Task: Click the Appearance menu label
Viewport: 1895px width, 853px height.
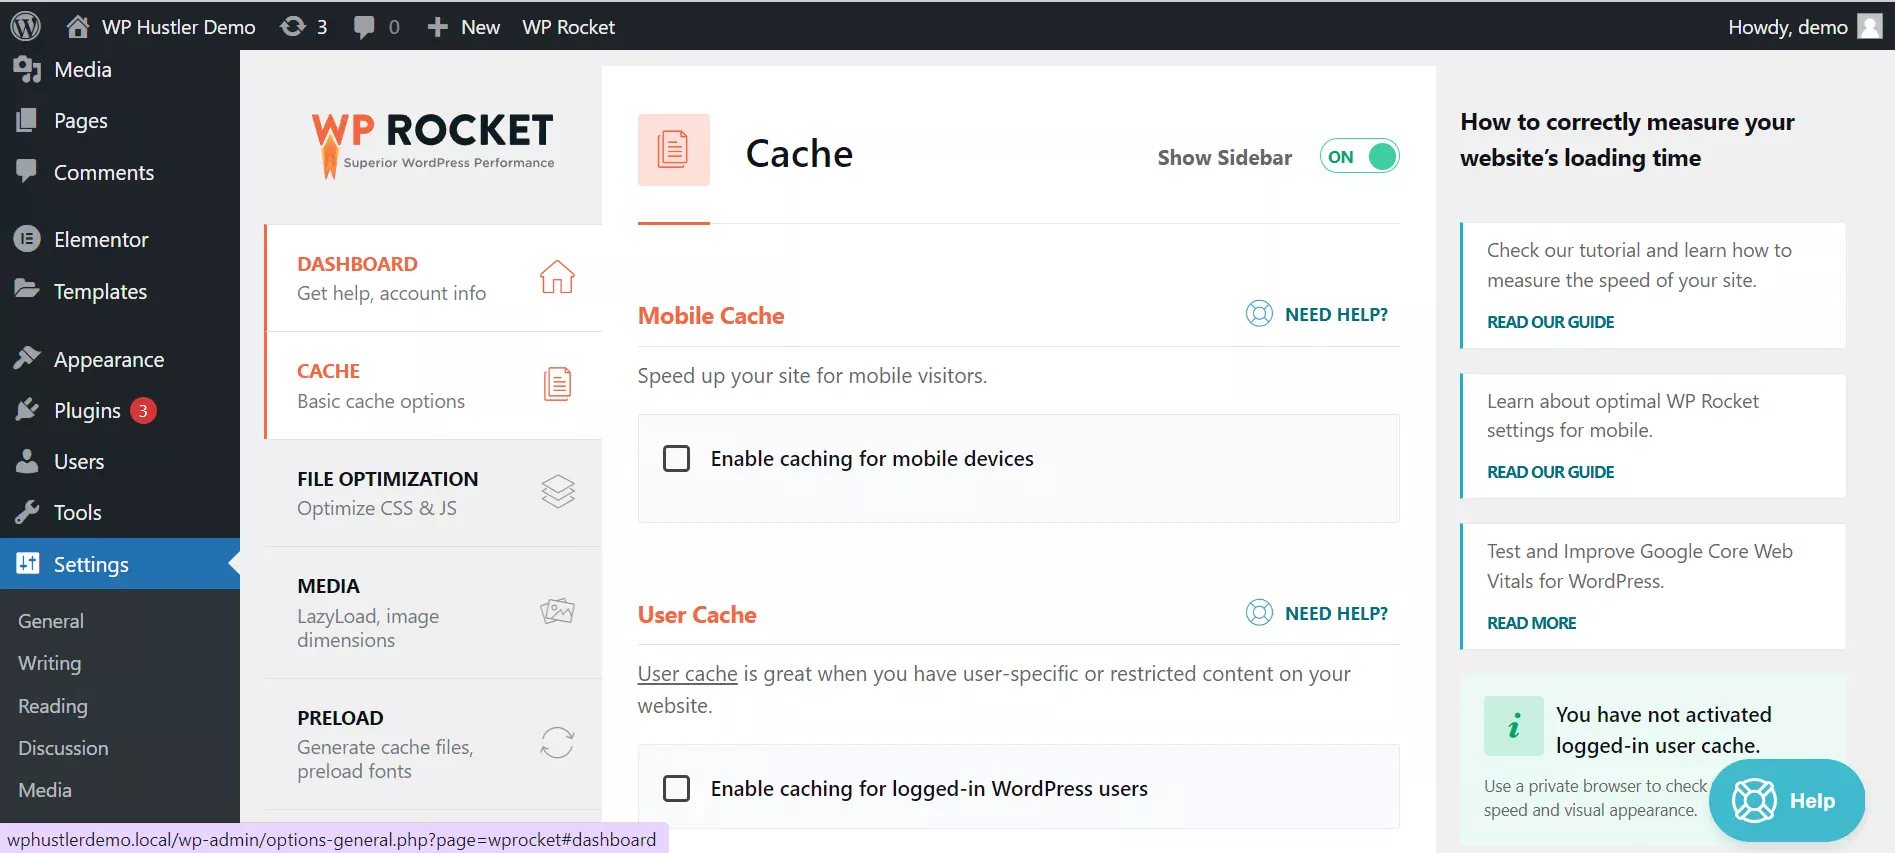Action: (109, 359)
